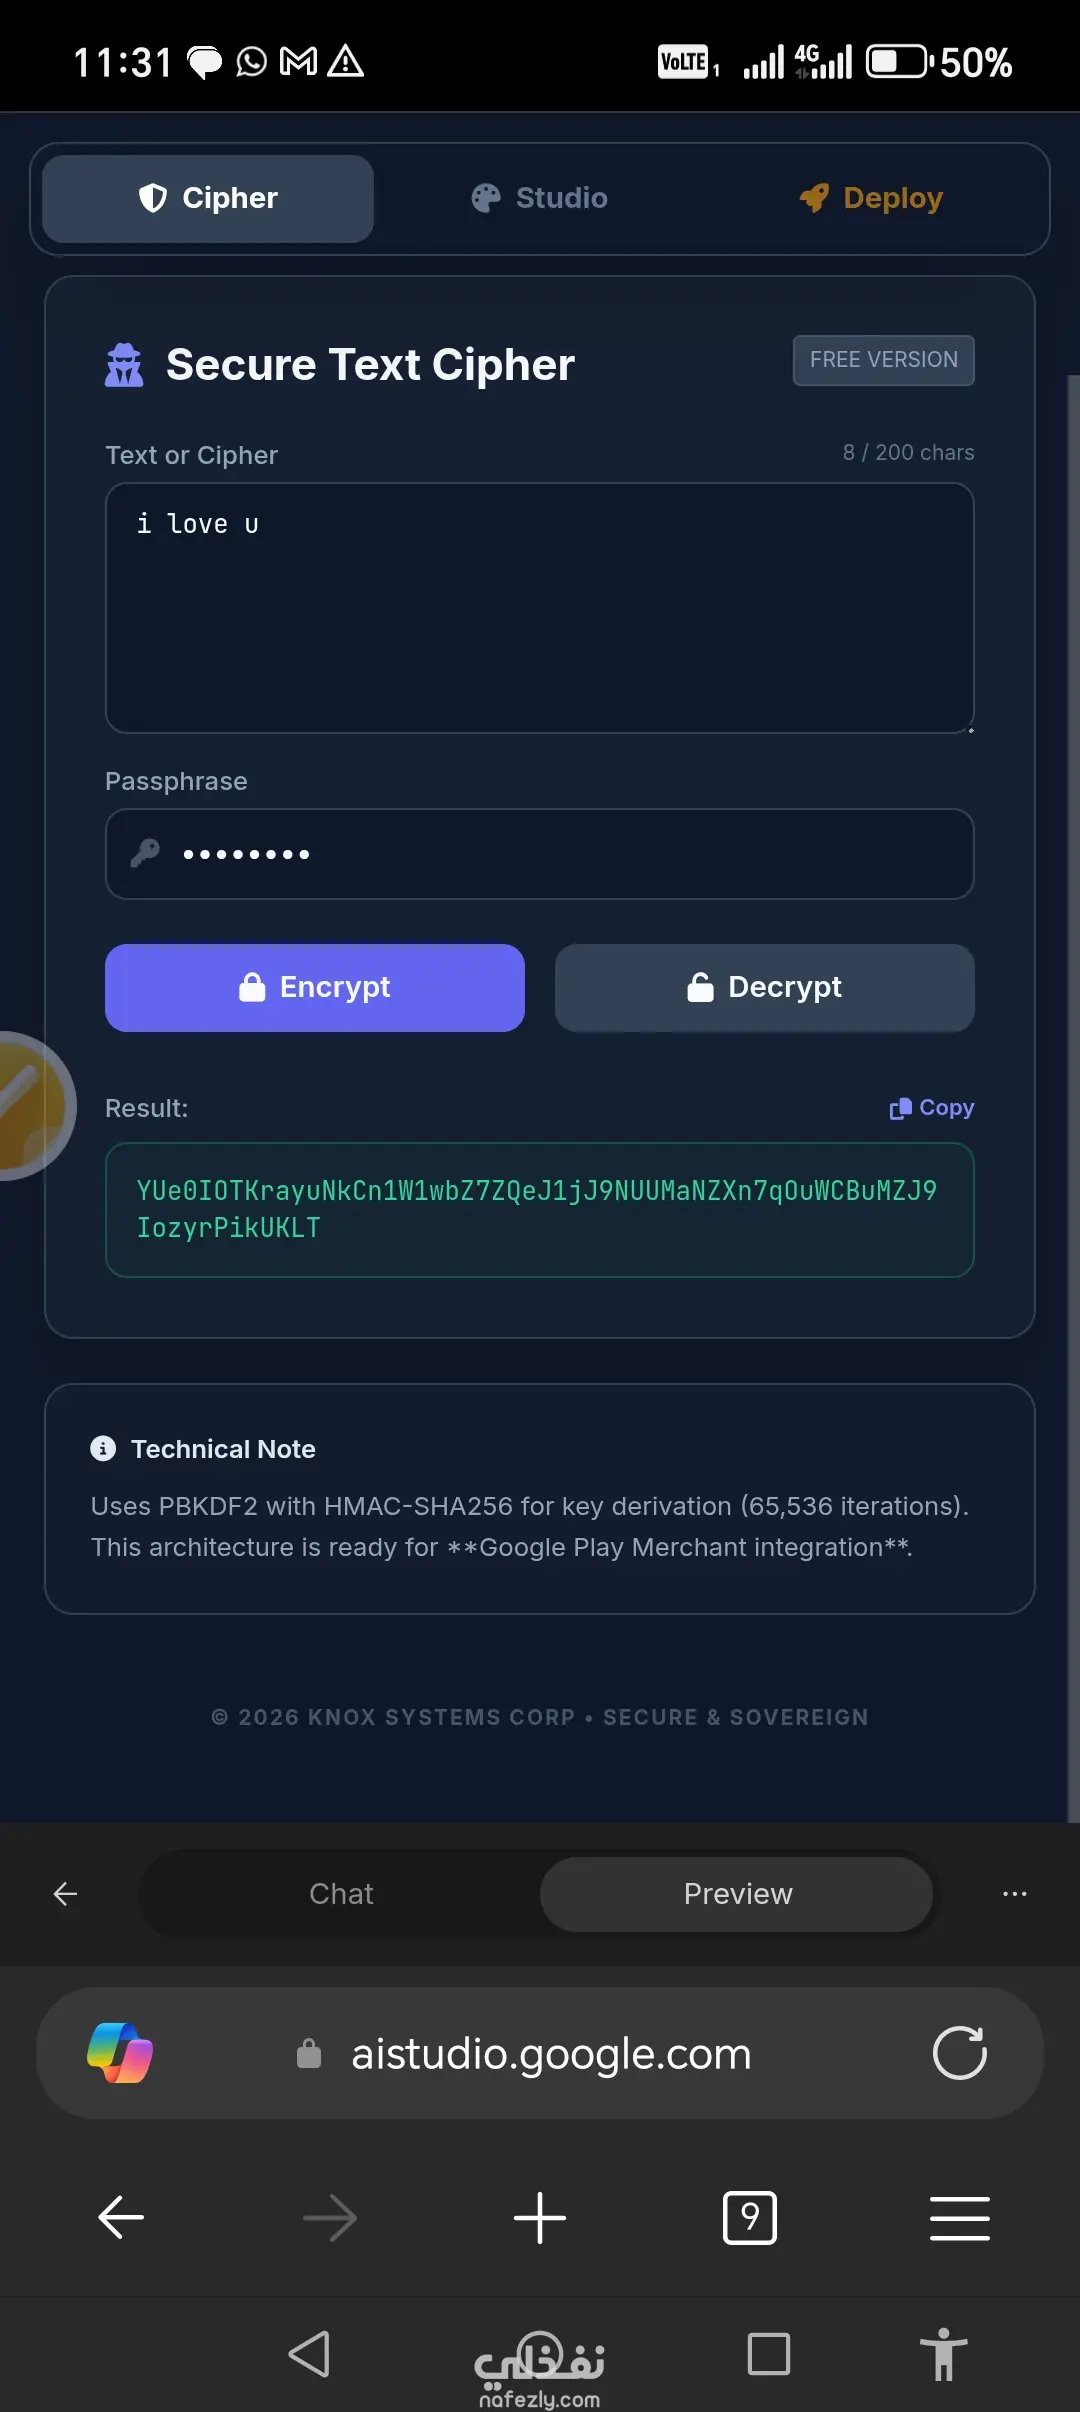Open the three-dots more options menu
1080x2412 pixels.
point(1014,1894)
